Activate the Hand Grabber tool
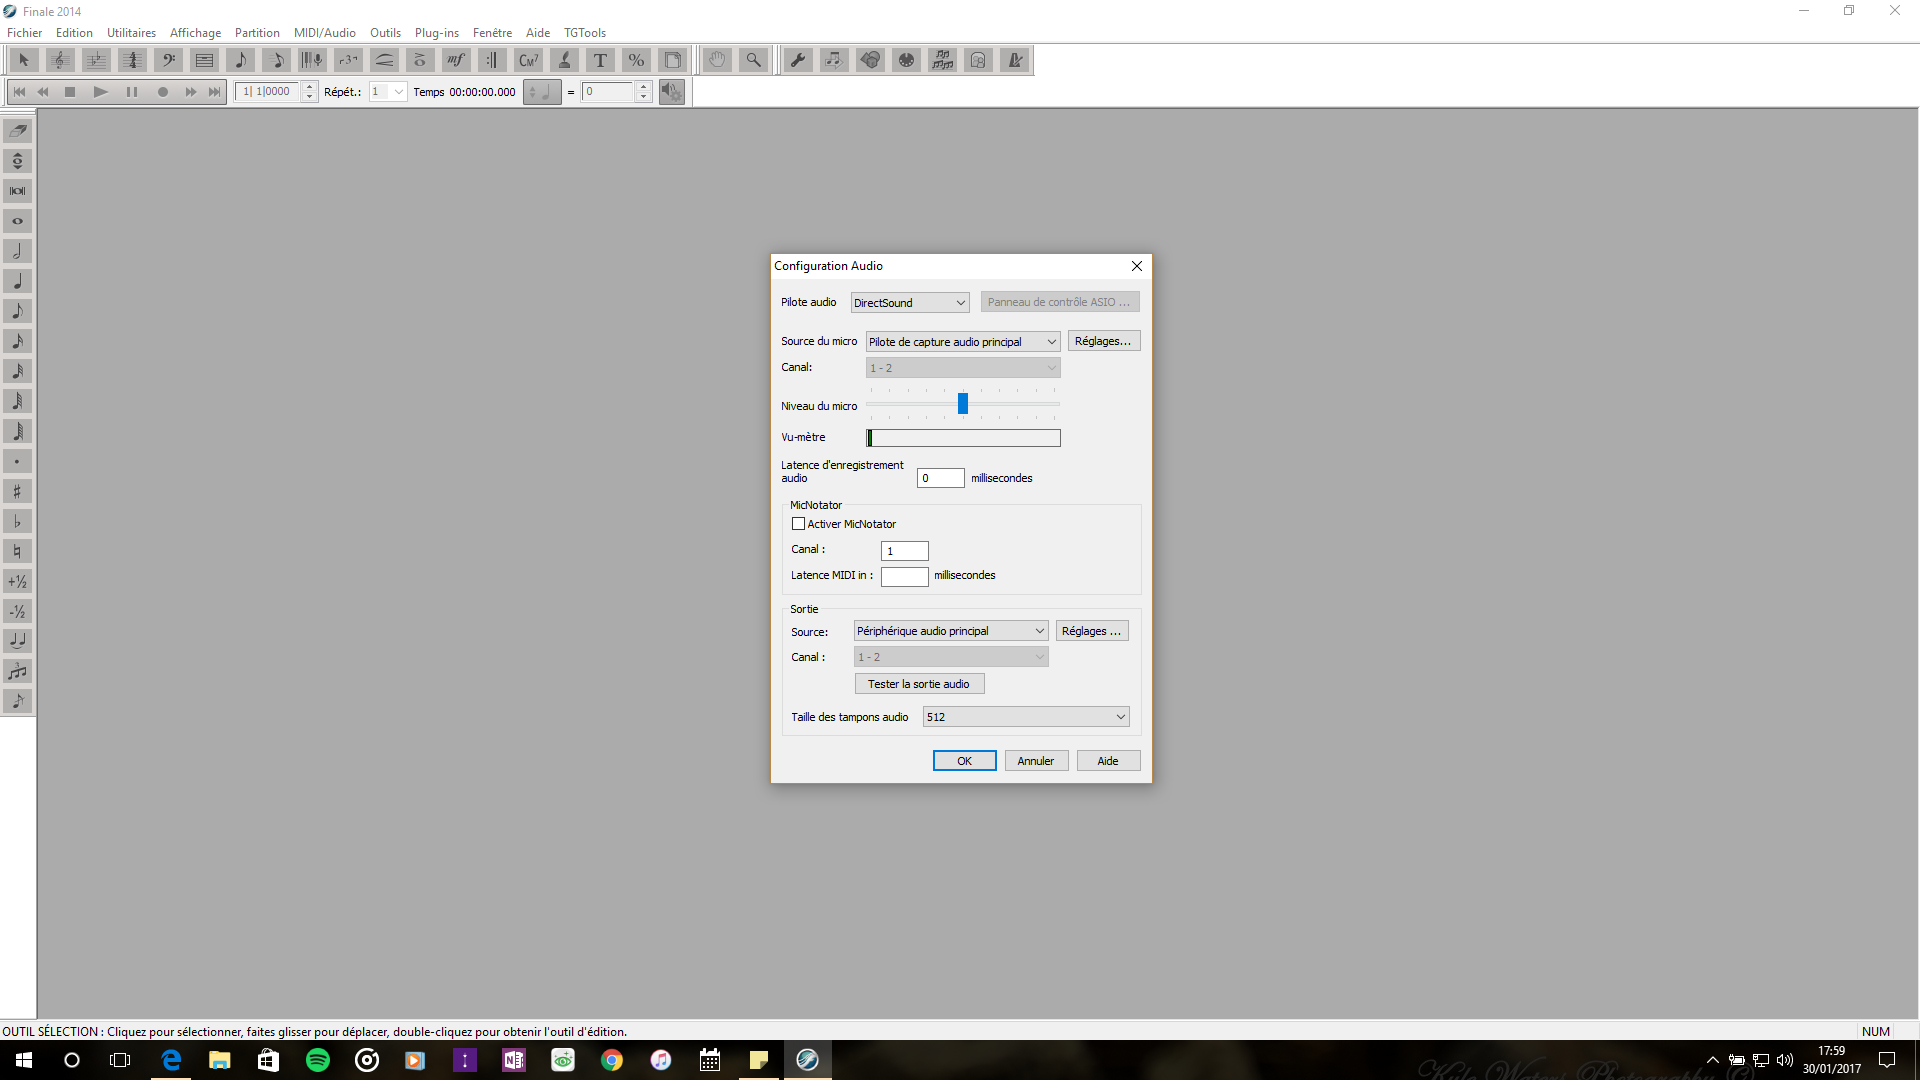This screenshot has height=1080, width=1920. tap(717, 60)
